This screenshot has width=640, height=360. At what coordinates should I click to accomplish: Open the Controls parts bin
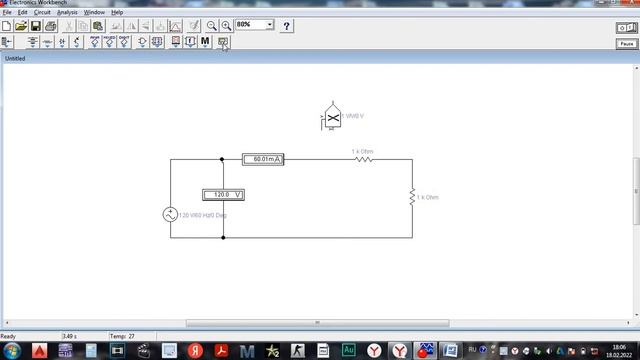190,42
